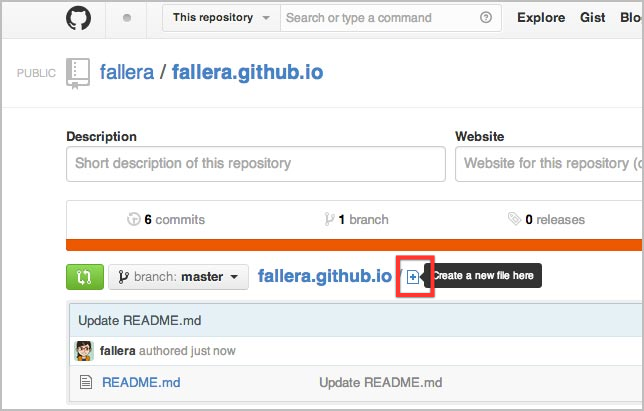Open the fallera.github.io breadcrumb path link

(x=324, y=276)
